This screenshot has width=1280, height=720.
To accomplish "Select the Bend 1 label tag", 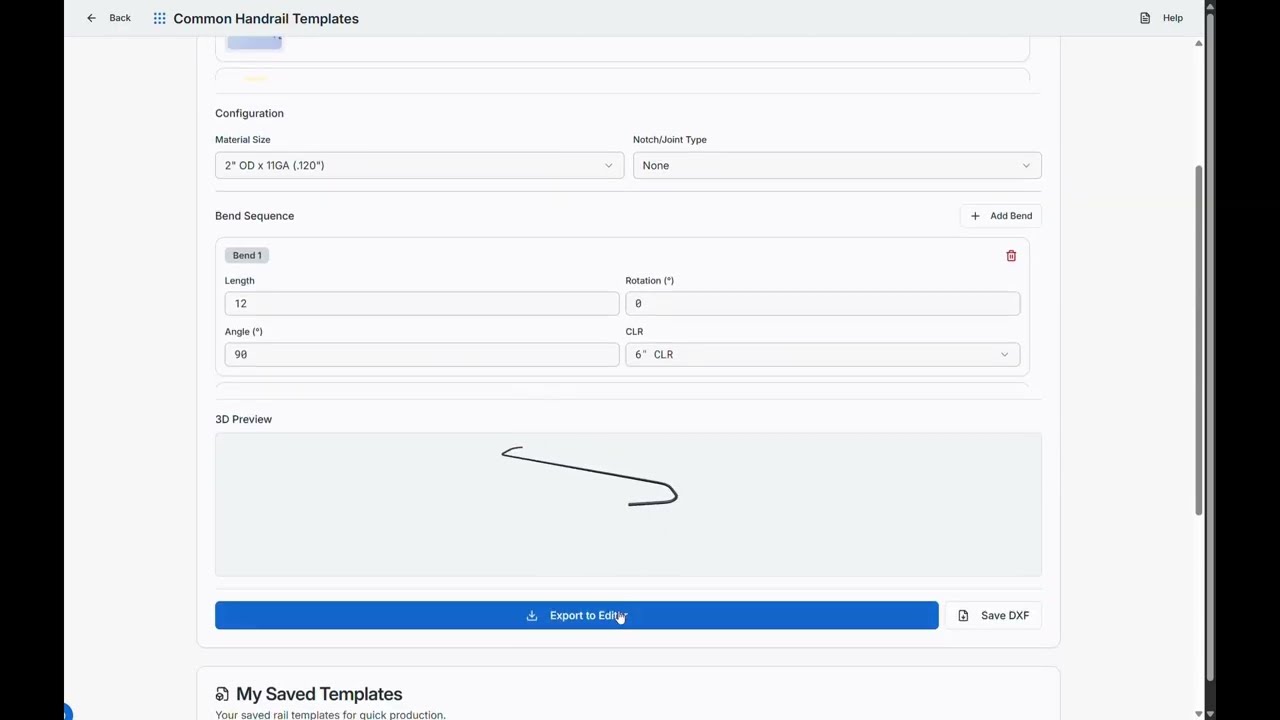I will tap(247, 255).
